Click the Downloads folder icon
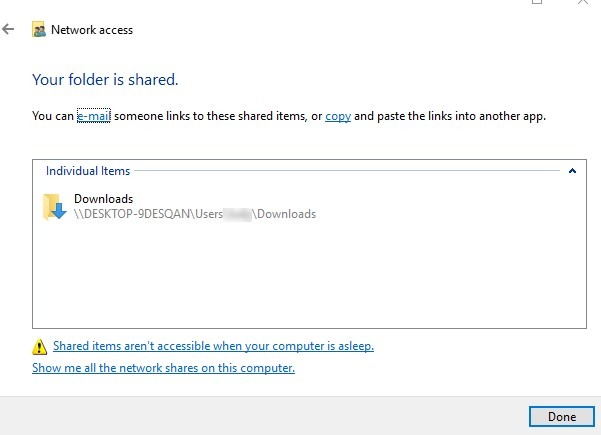Image resolution: width=601 pixels, height=435 pixels. pyautogui.click(x=53, y=206)
